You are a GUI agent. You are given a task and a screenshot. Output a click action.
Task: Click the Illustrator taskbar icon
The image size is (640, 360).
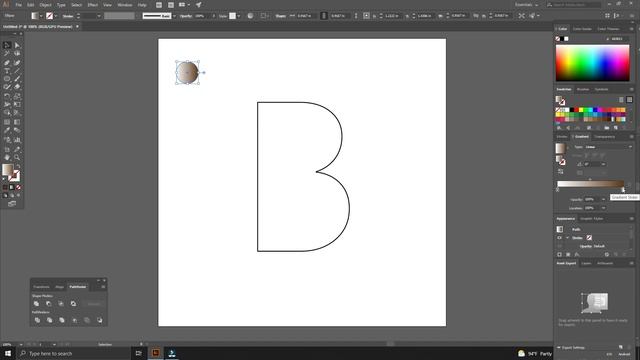[x=156, y=353]
